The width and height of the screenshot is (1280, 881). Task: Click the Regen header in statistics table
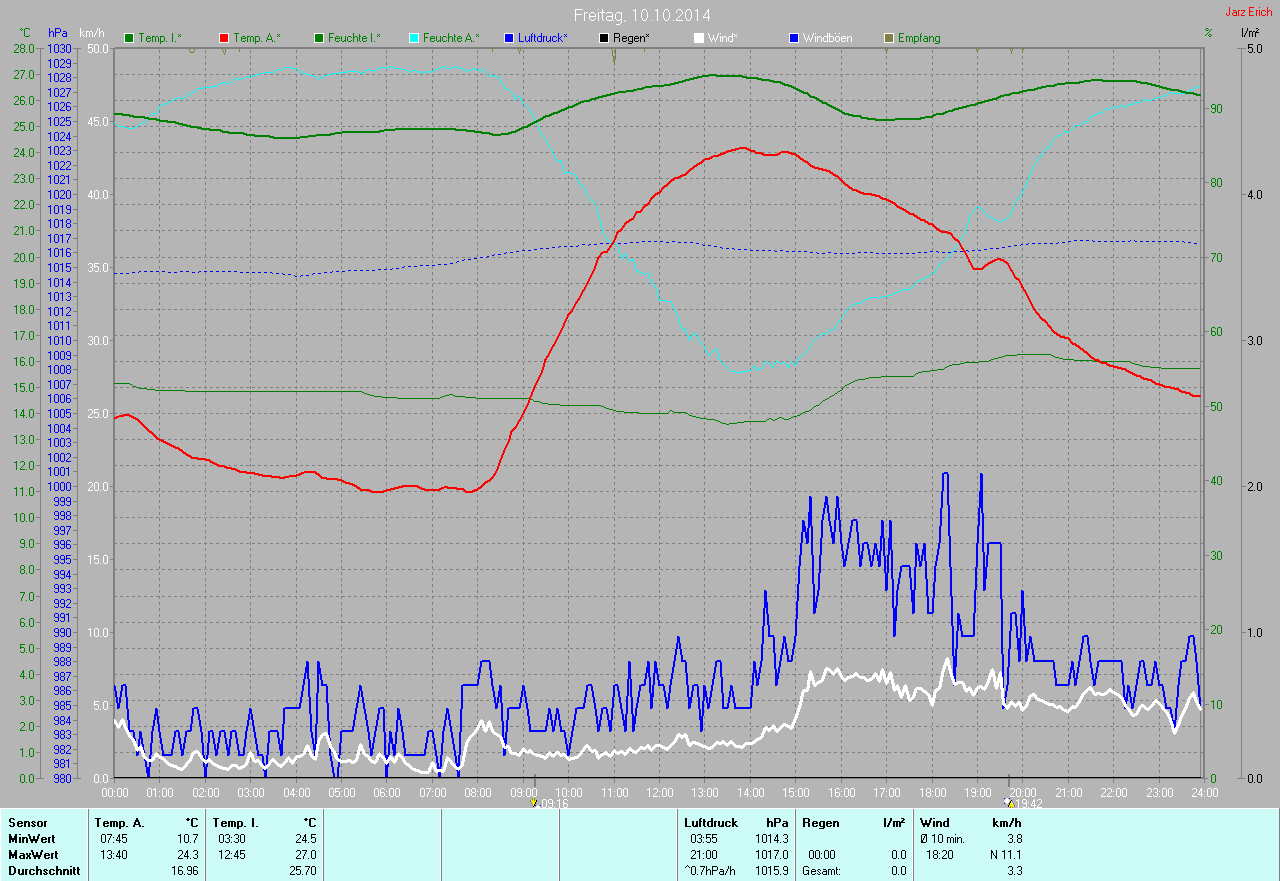[819, 823]
